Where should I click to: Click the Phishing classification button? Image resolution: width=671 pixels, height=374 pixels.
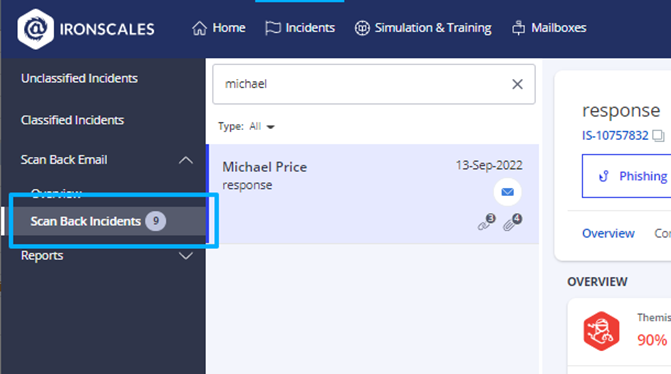(626, 176)
